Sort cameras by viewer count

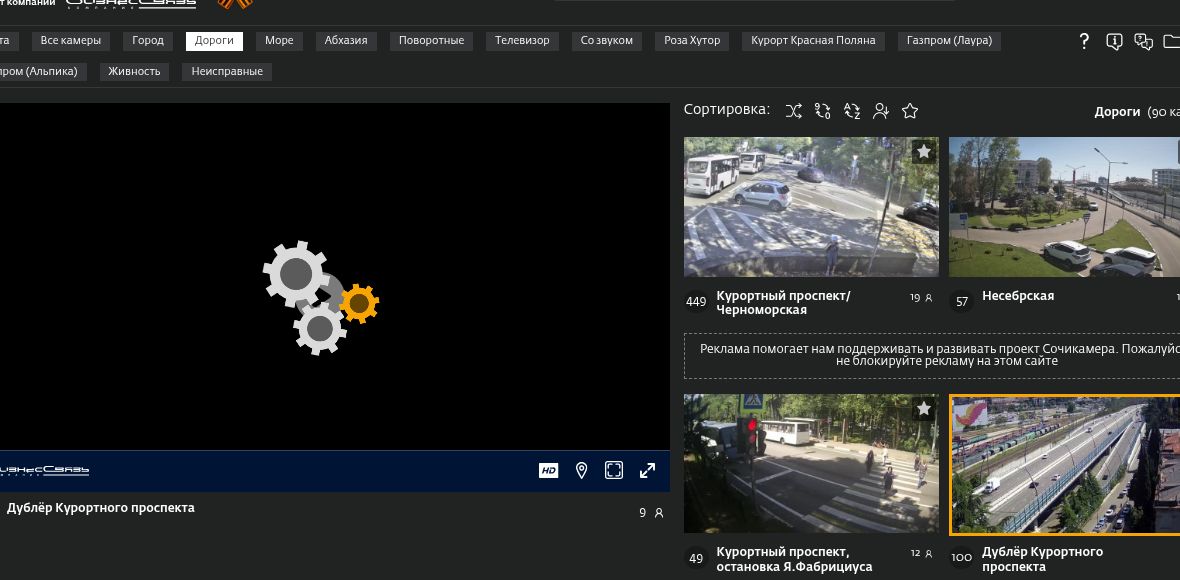point(880,111)
